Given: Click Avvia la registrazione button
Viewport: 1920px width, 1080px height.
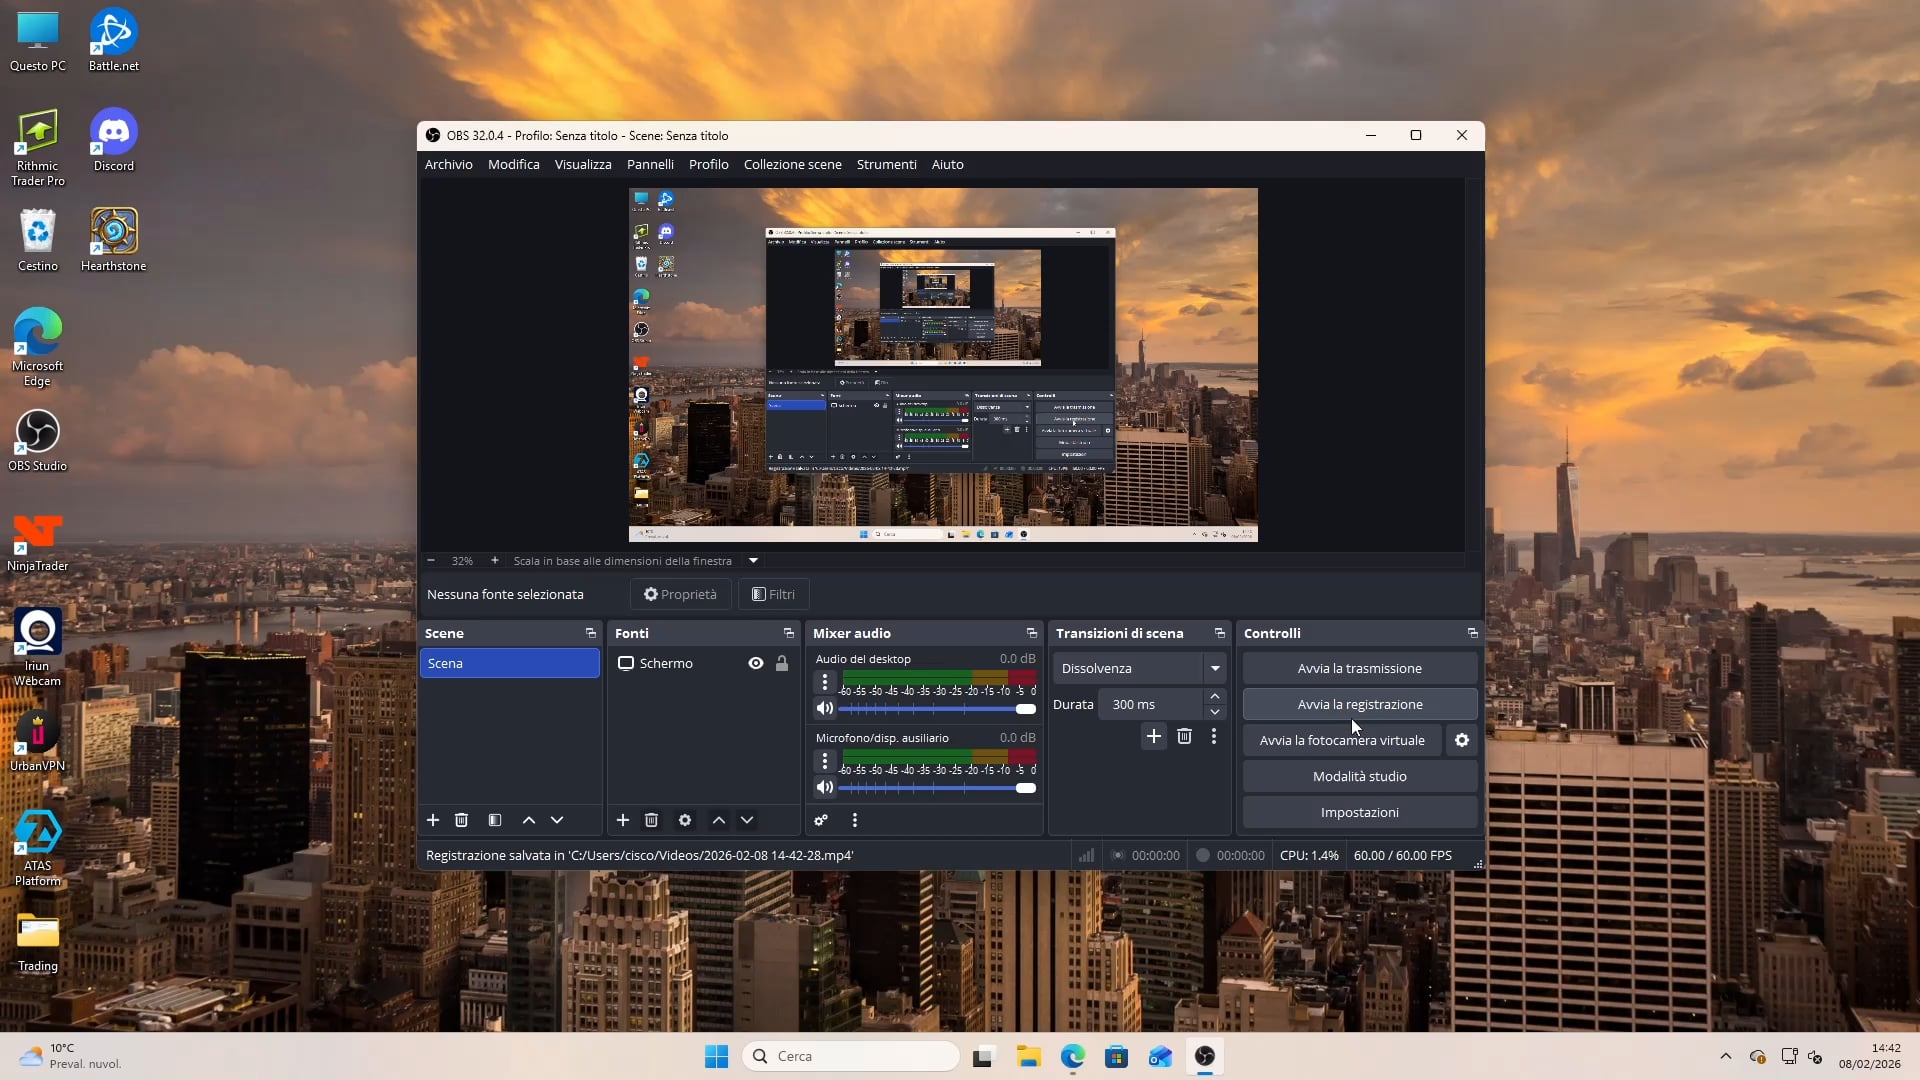Looking at the screenshot, I should click(x=1359, y=704).
